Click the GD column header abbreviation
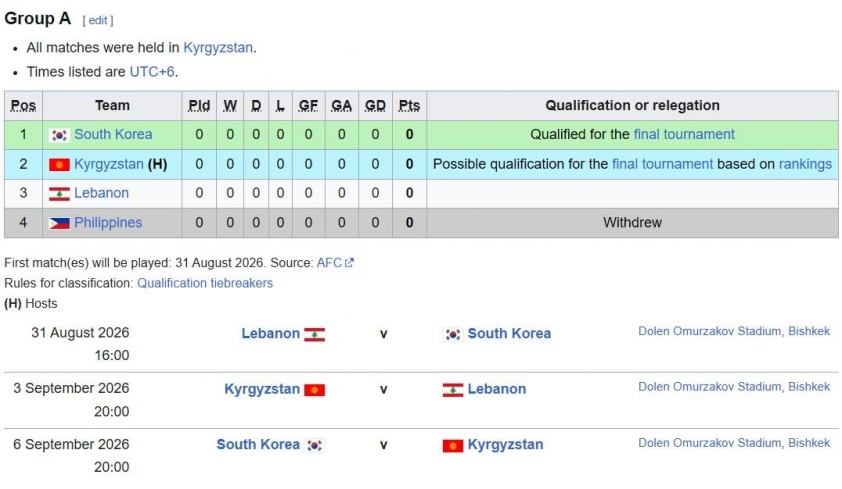The image size is (842, 489). (x=375, y=106)
